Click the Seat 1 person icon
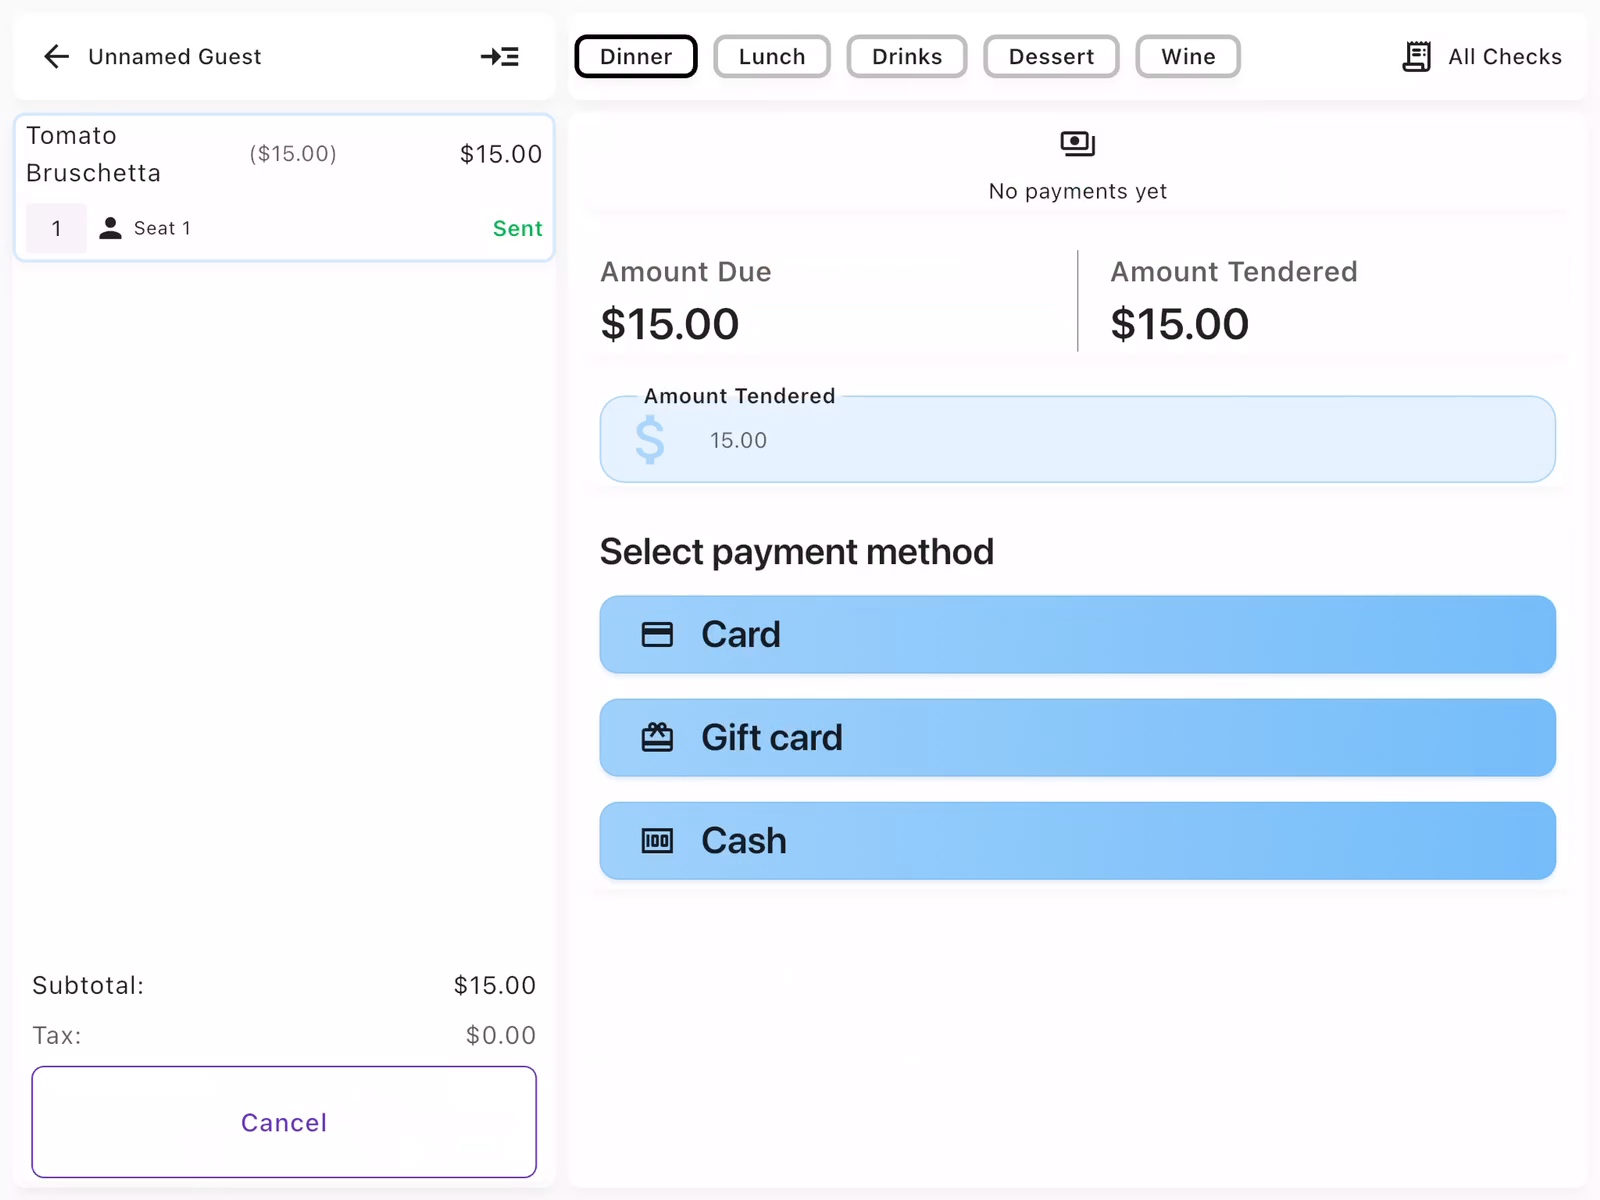This screenshot has width=1600, height=1200. 110,228
